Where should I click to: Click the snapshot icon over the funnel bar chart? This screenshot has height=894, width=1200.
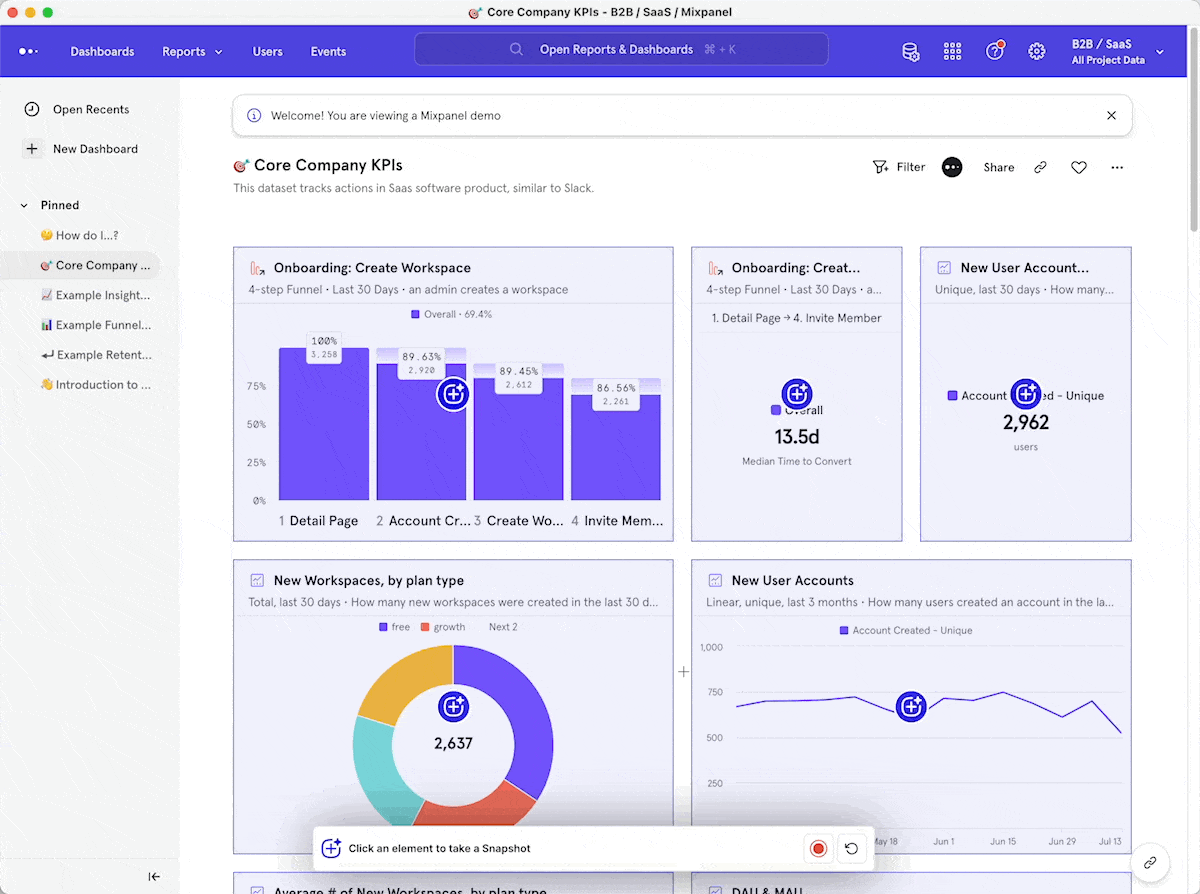click(x=453, y=394)
